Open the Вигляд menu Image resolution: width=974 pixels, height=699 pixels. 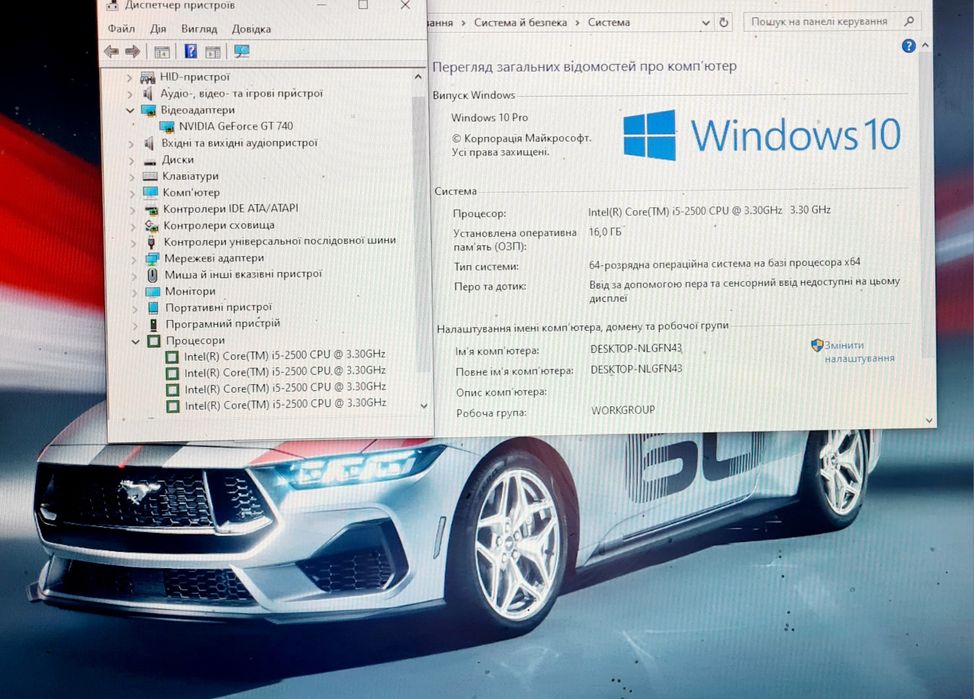(x=199, y=29)
